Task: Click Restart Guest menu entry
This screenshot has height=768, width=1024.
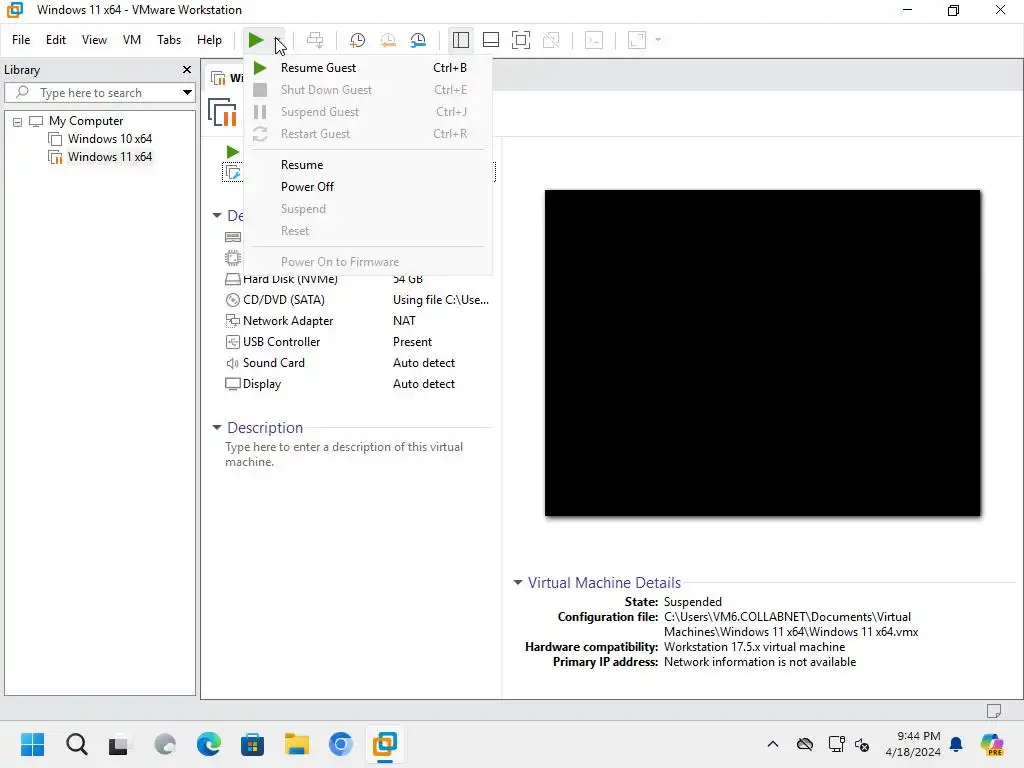Action: pyautogui.click(x=368, y=134)
